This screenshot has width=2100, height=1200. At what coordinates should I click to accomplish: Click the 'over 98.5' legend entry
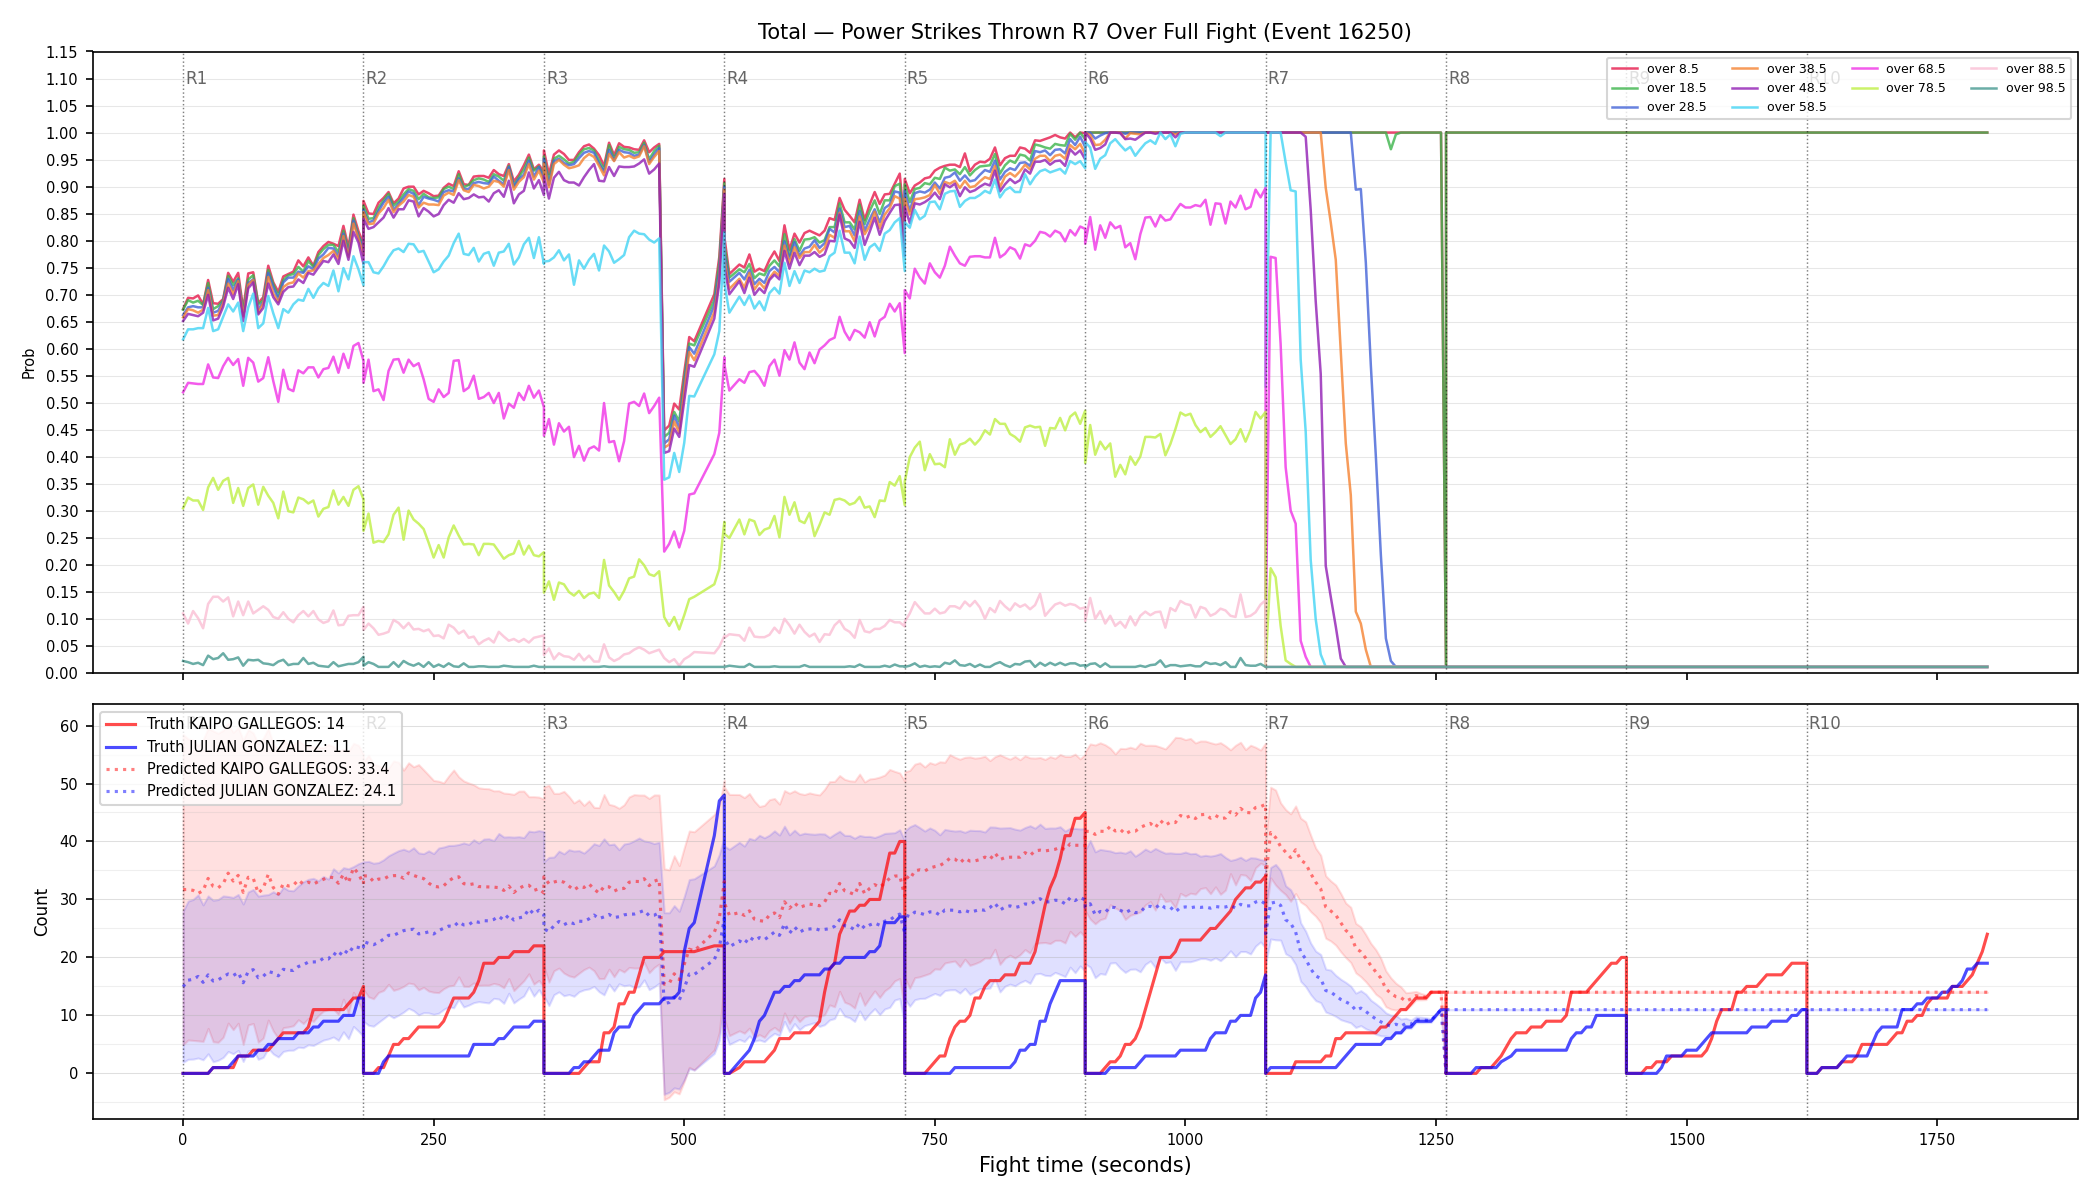click(x=2018, y=88)
